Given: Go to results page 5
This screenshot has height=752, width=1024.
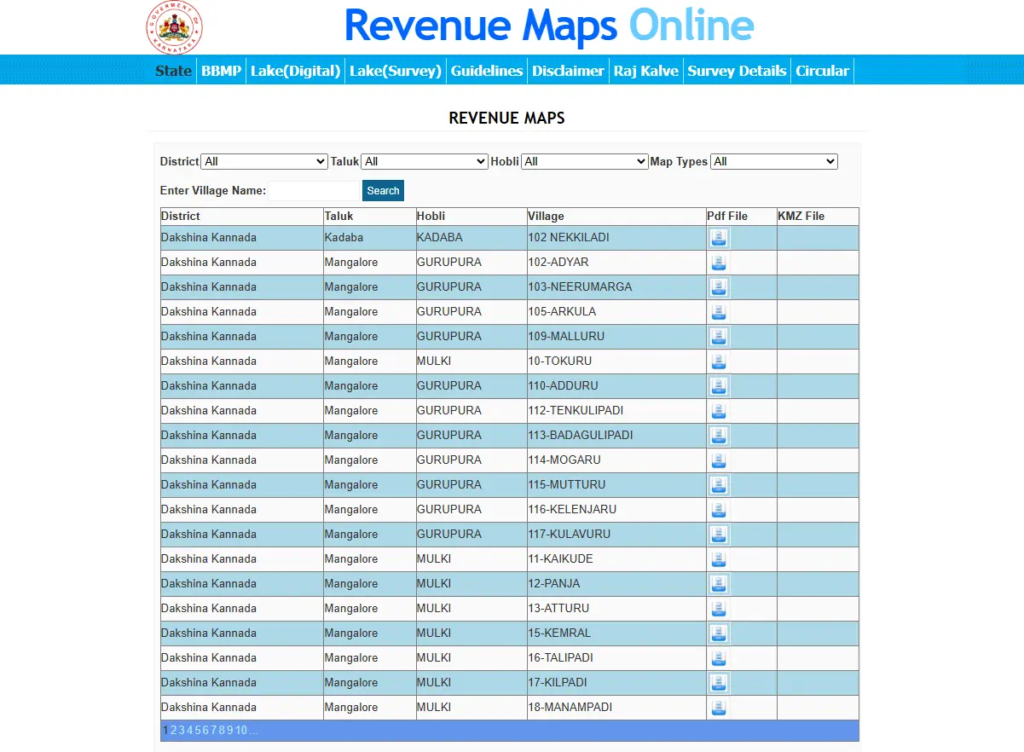Looking at the screenshot, I should pyautogui.click(x=198, y=730).
